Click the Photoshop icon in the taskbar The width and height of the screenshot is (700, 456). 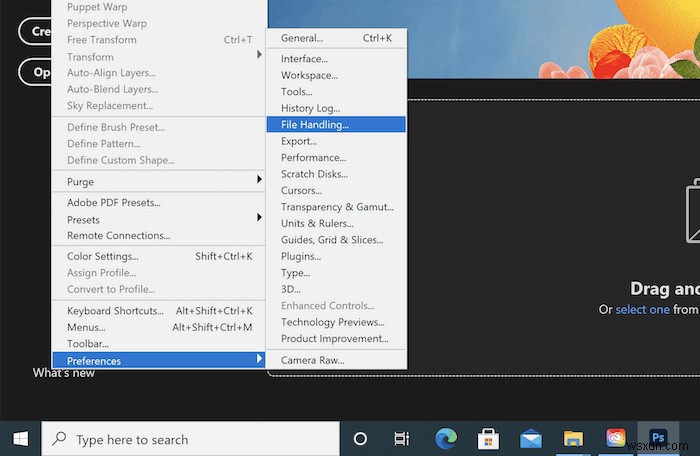pos(658,439)
